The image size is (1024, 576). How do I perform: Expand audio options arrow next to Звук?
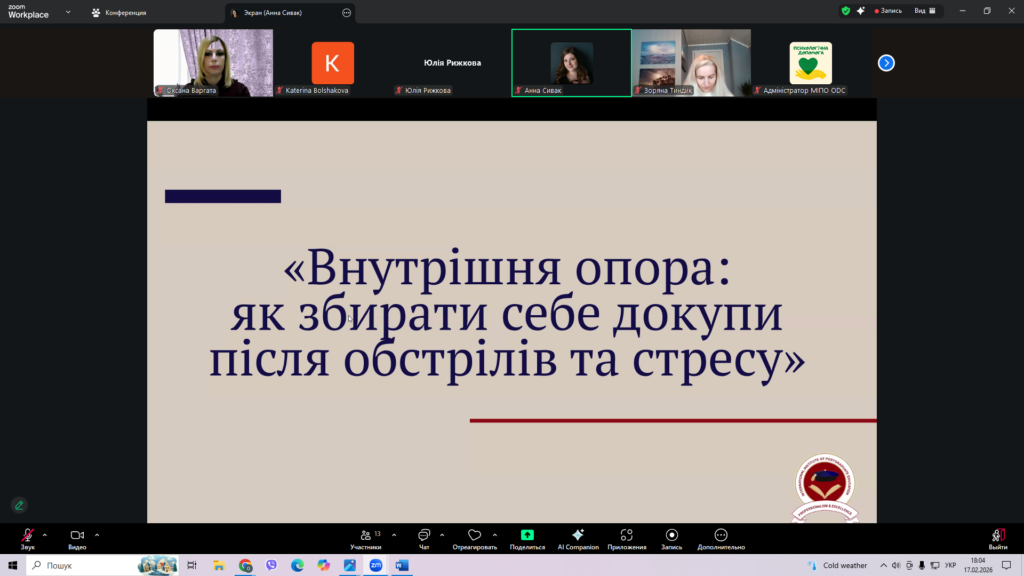pos(45,535)
